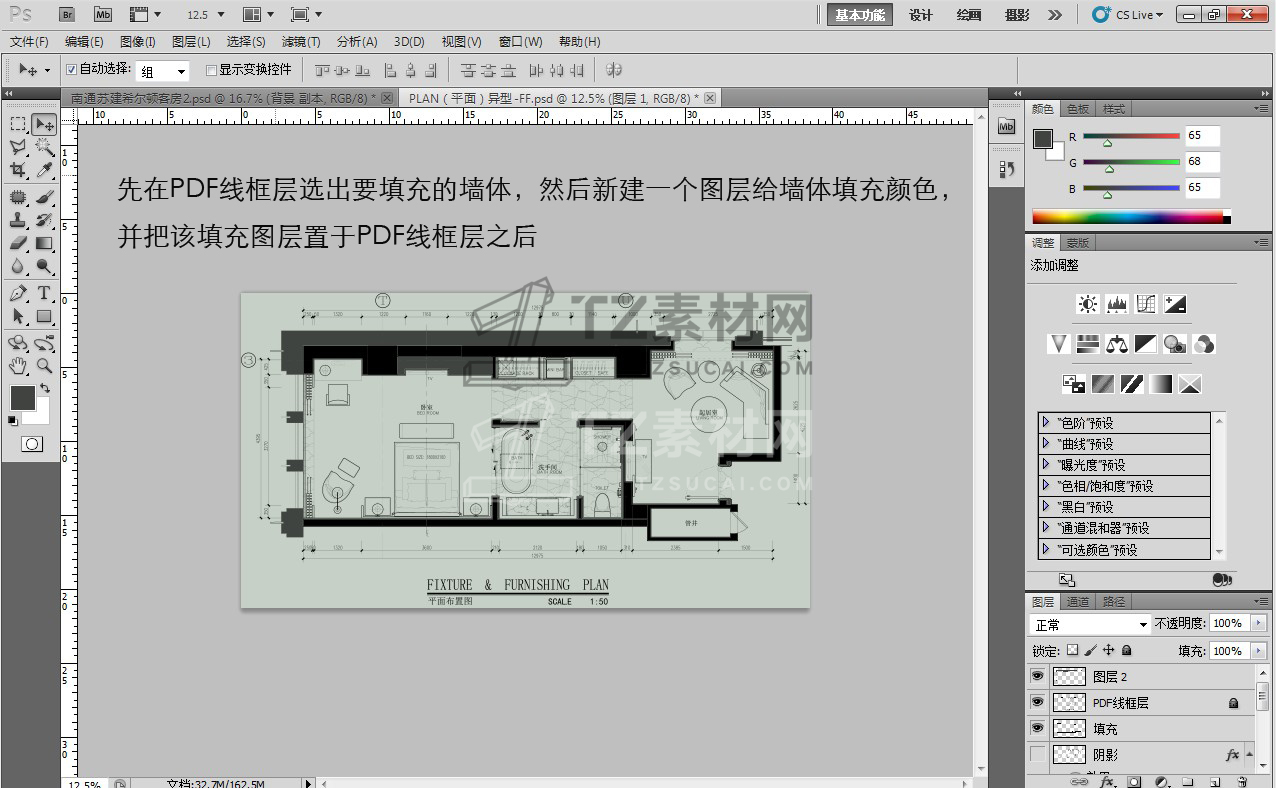Select the Horizontal Type tool
The width and height of the screenshot is (1276, 788).
tap(44, 293)
